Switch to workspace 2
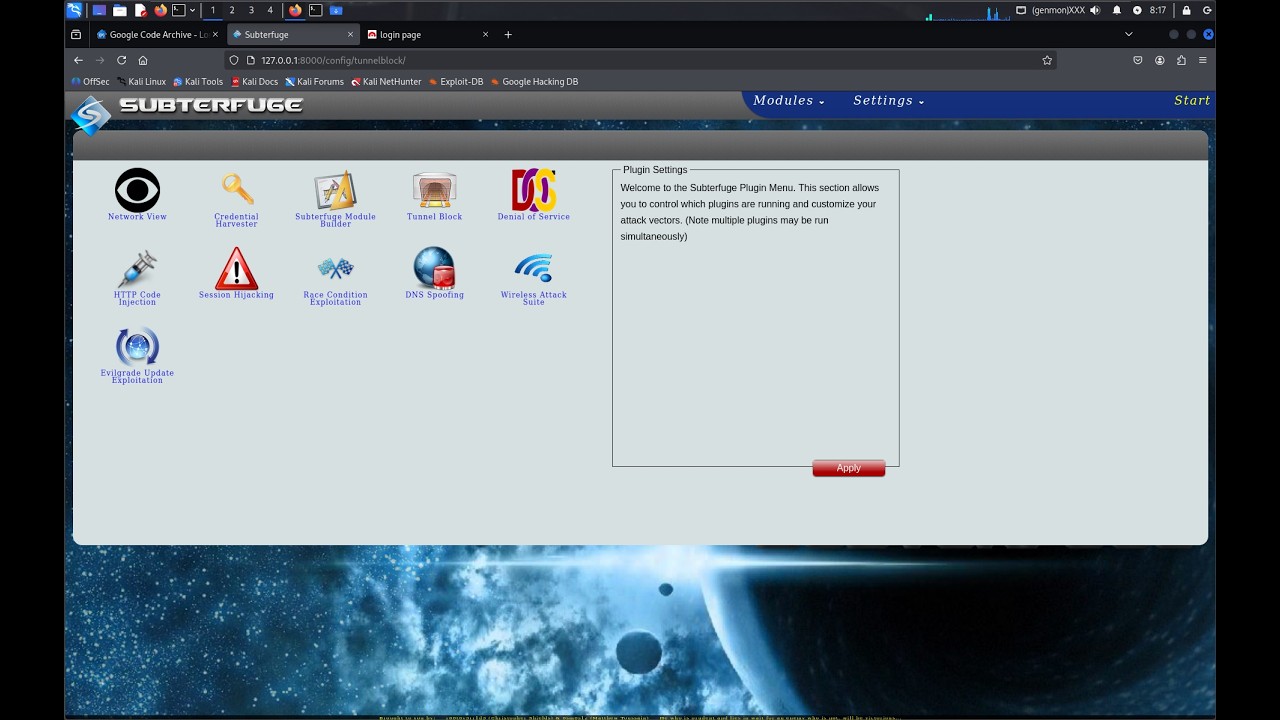Screen dimensions: 1280x720 click(x=232, y=10)
